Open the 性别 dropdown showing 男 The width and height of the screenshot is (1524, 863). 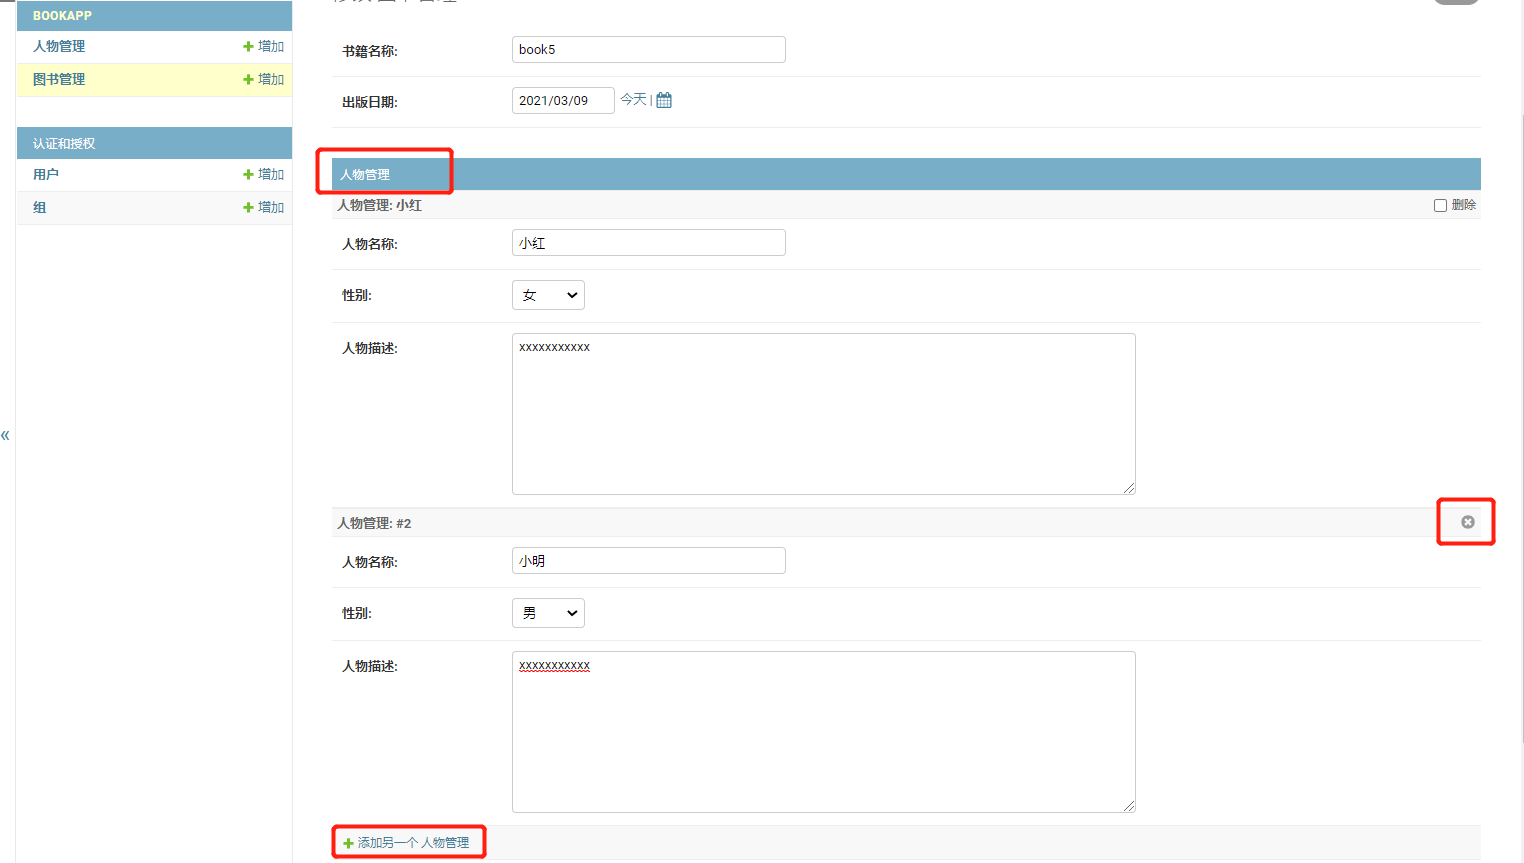click(x=548, y=613)
